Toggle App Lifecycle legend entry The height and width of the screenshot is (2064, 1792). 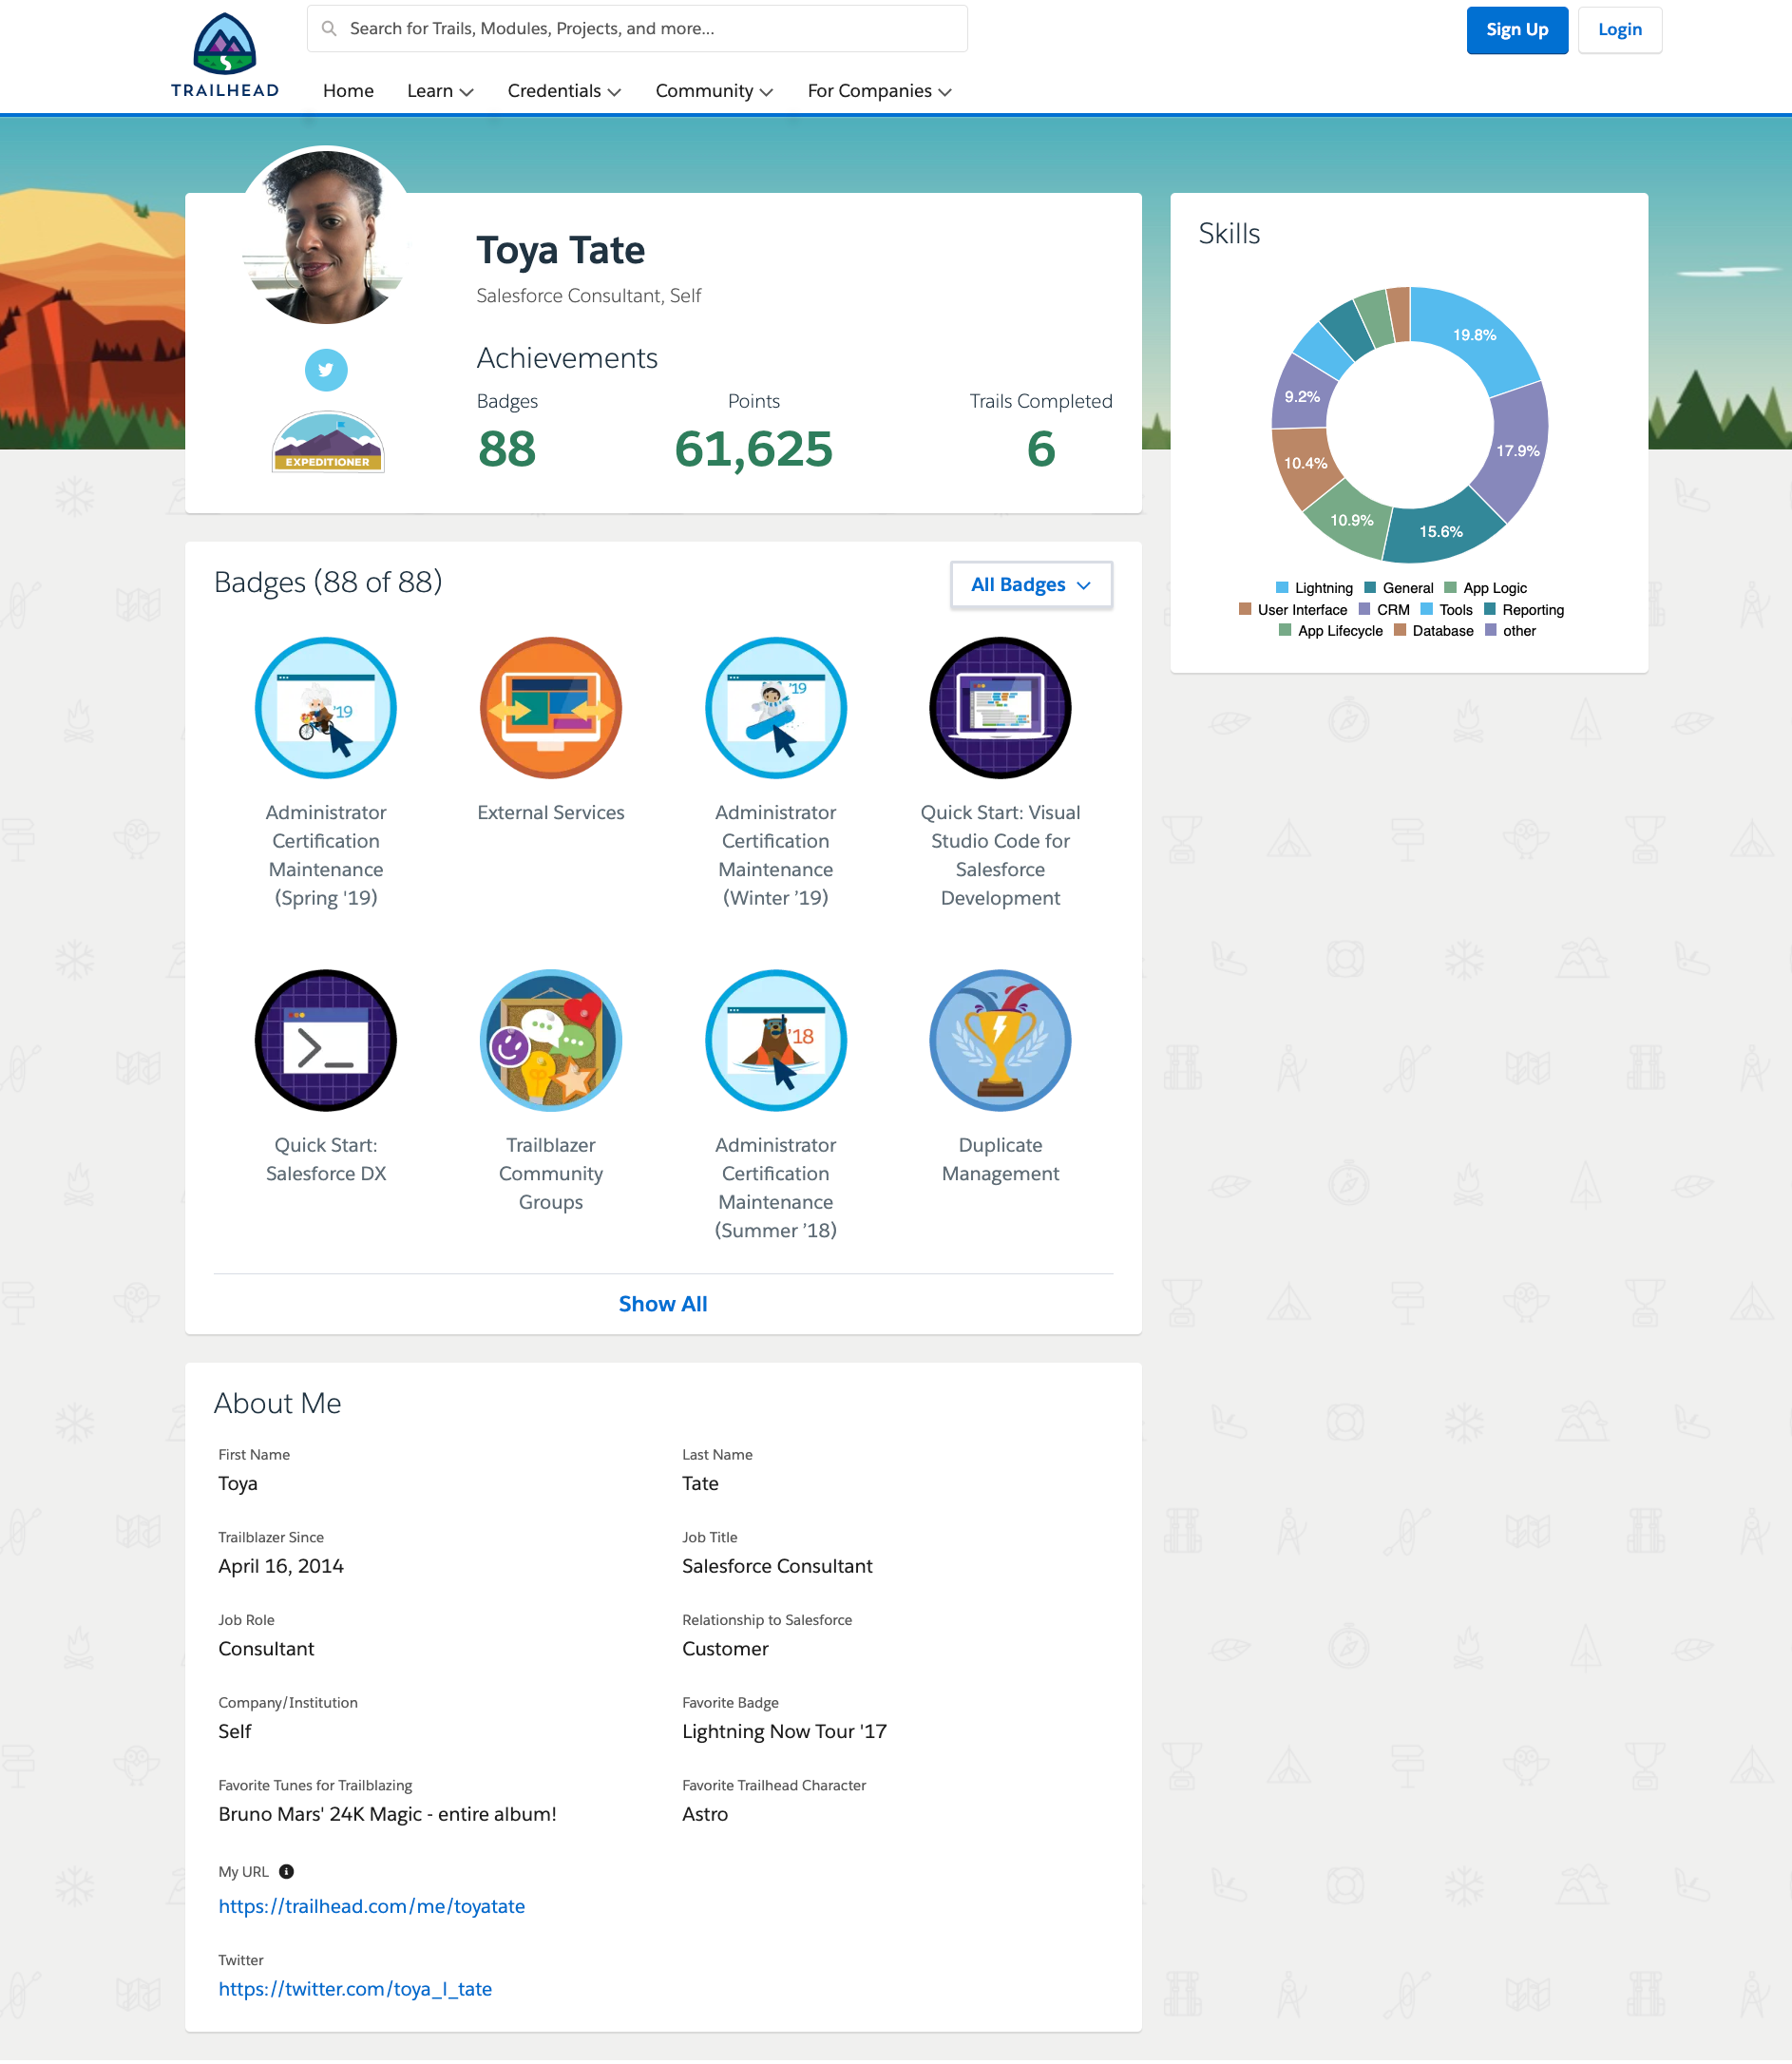point(1331,631)
